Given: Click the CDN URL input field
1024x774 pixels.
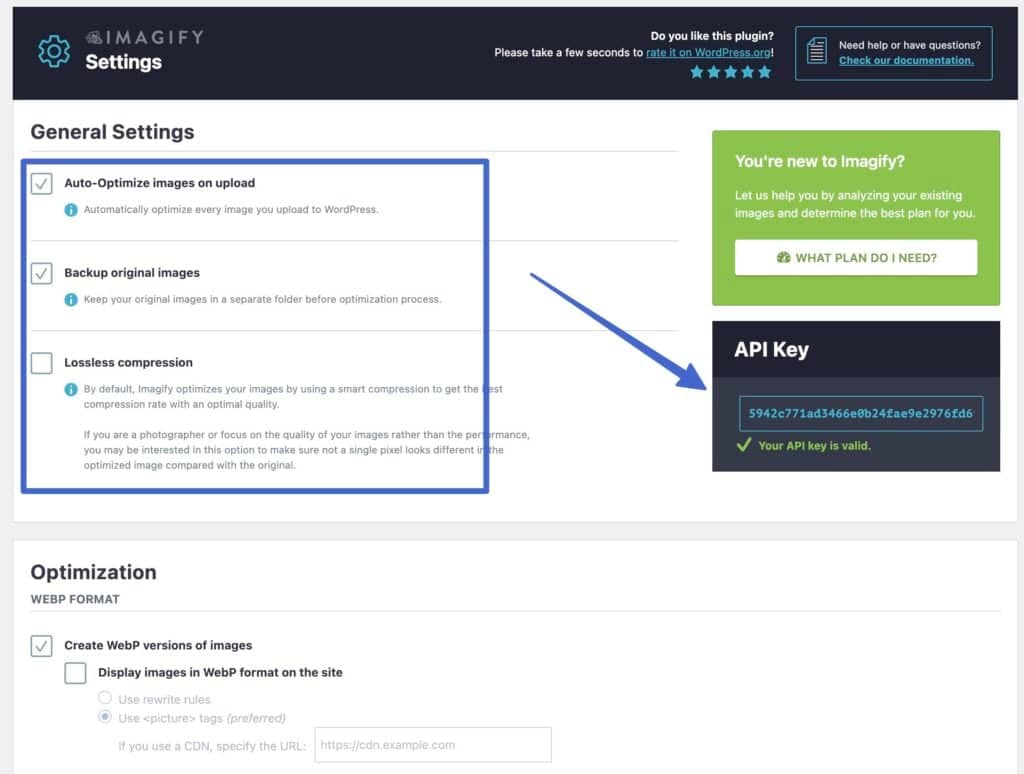Looking at the screenshot, I should tap(433, 745).
